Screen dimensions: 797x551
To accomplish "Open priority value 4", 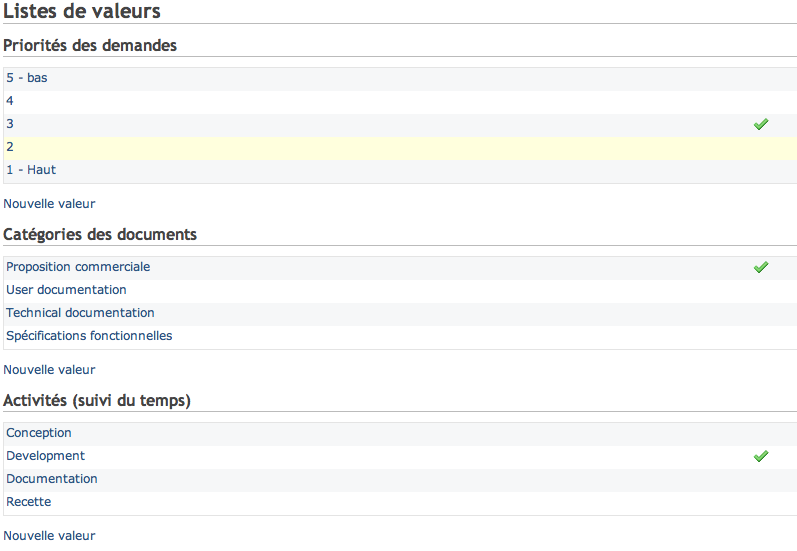I will [x=10, y=101].
